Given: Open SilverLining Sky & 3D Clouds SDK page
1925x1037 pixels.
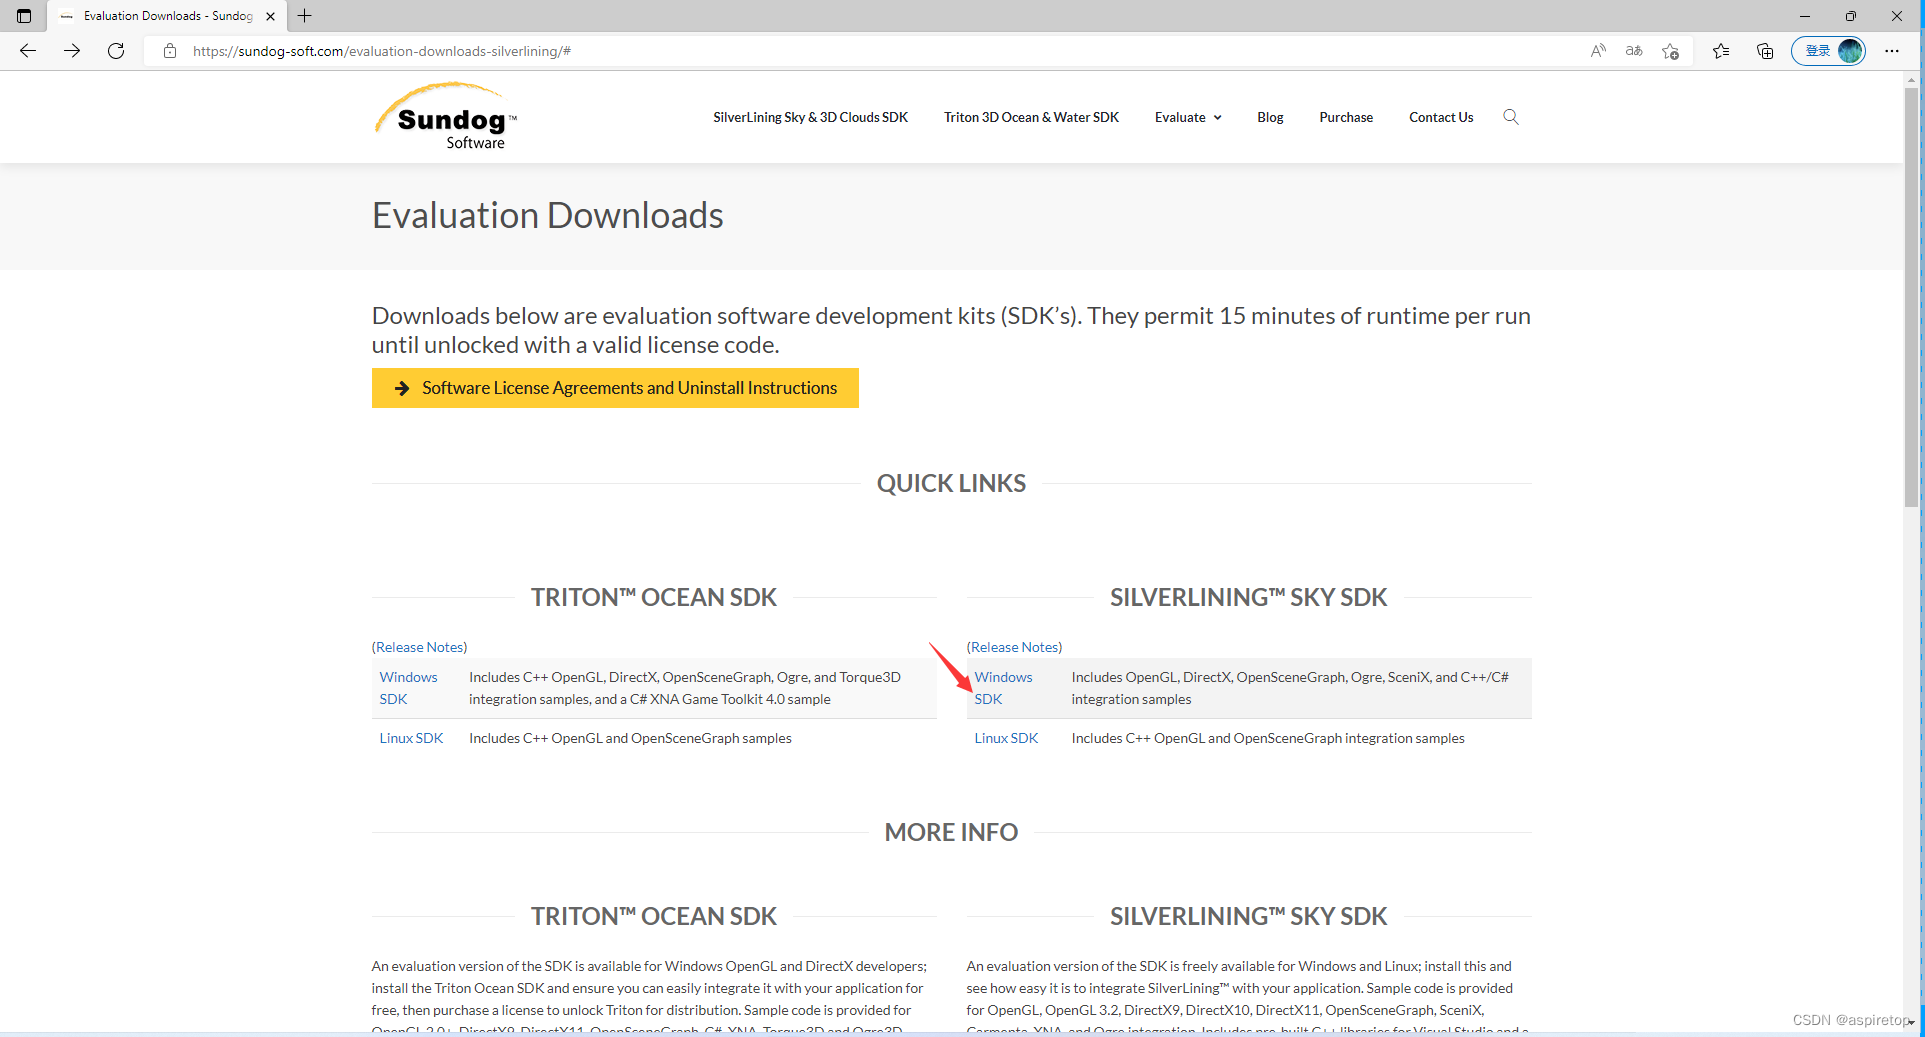Looking at the screenshot, I should (810, 117).
